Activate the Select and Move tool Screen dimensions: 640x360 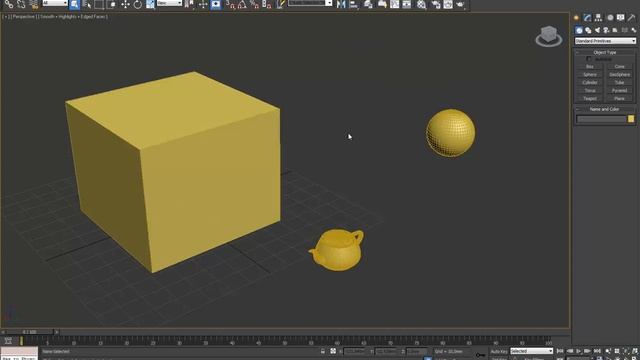pos(125,4)
